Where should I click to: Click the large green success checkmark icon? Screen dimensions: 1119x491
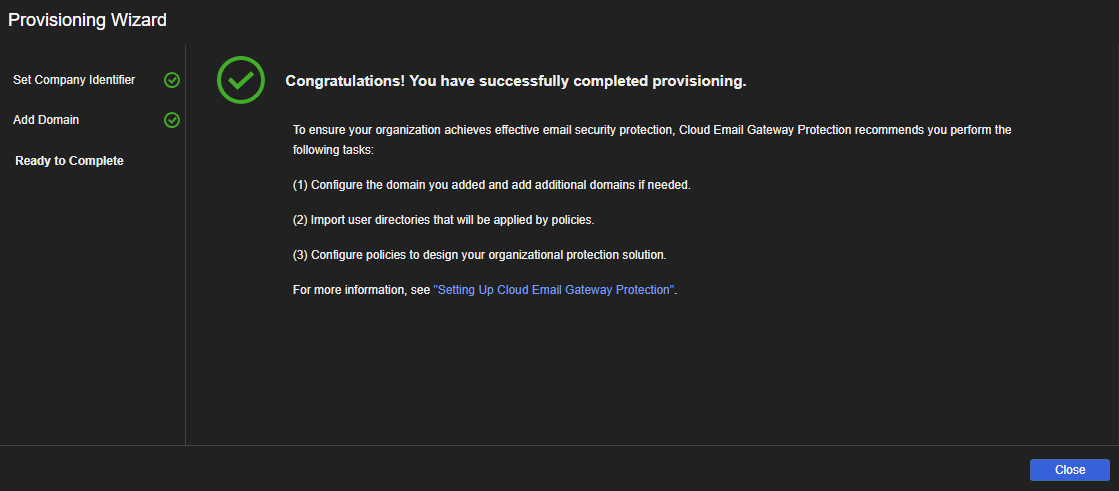tap(241, 80)
